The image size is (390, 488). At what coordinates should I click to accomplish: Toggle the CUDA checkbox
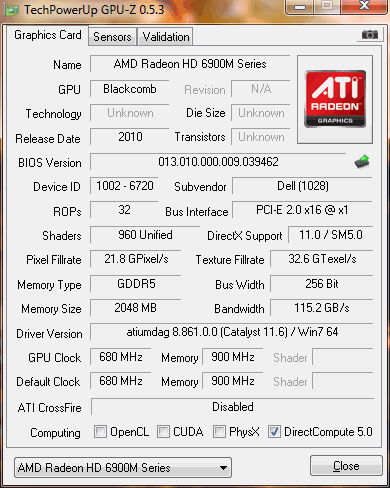point(163,432)
